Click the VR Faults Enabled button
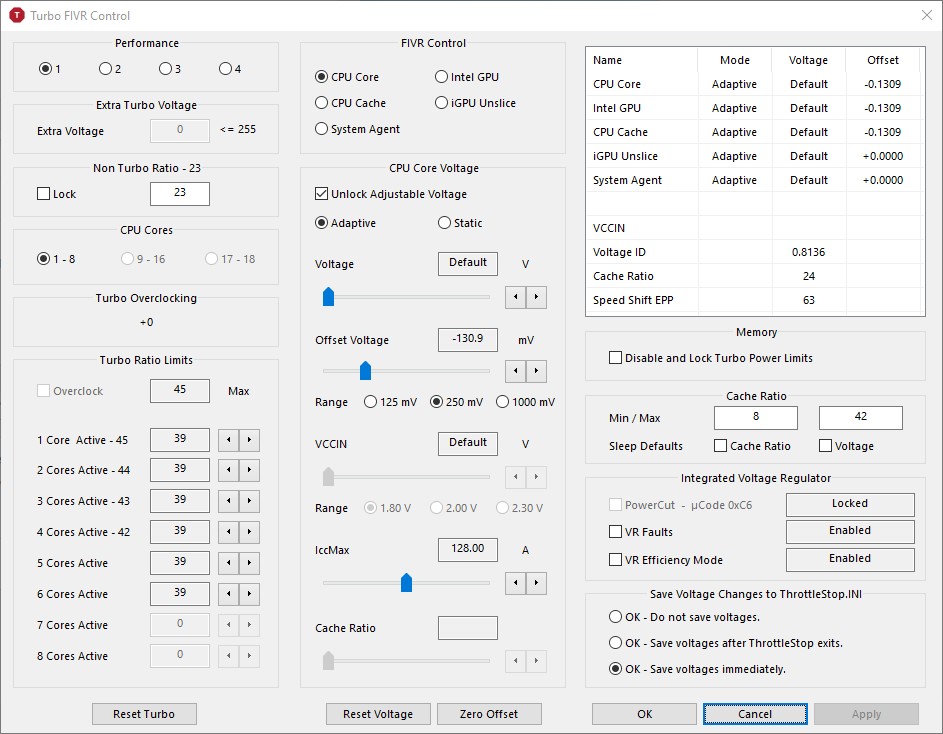Image resolution: width=943 pixels, height=734 pixels. 850,531
